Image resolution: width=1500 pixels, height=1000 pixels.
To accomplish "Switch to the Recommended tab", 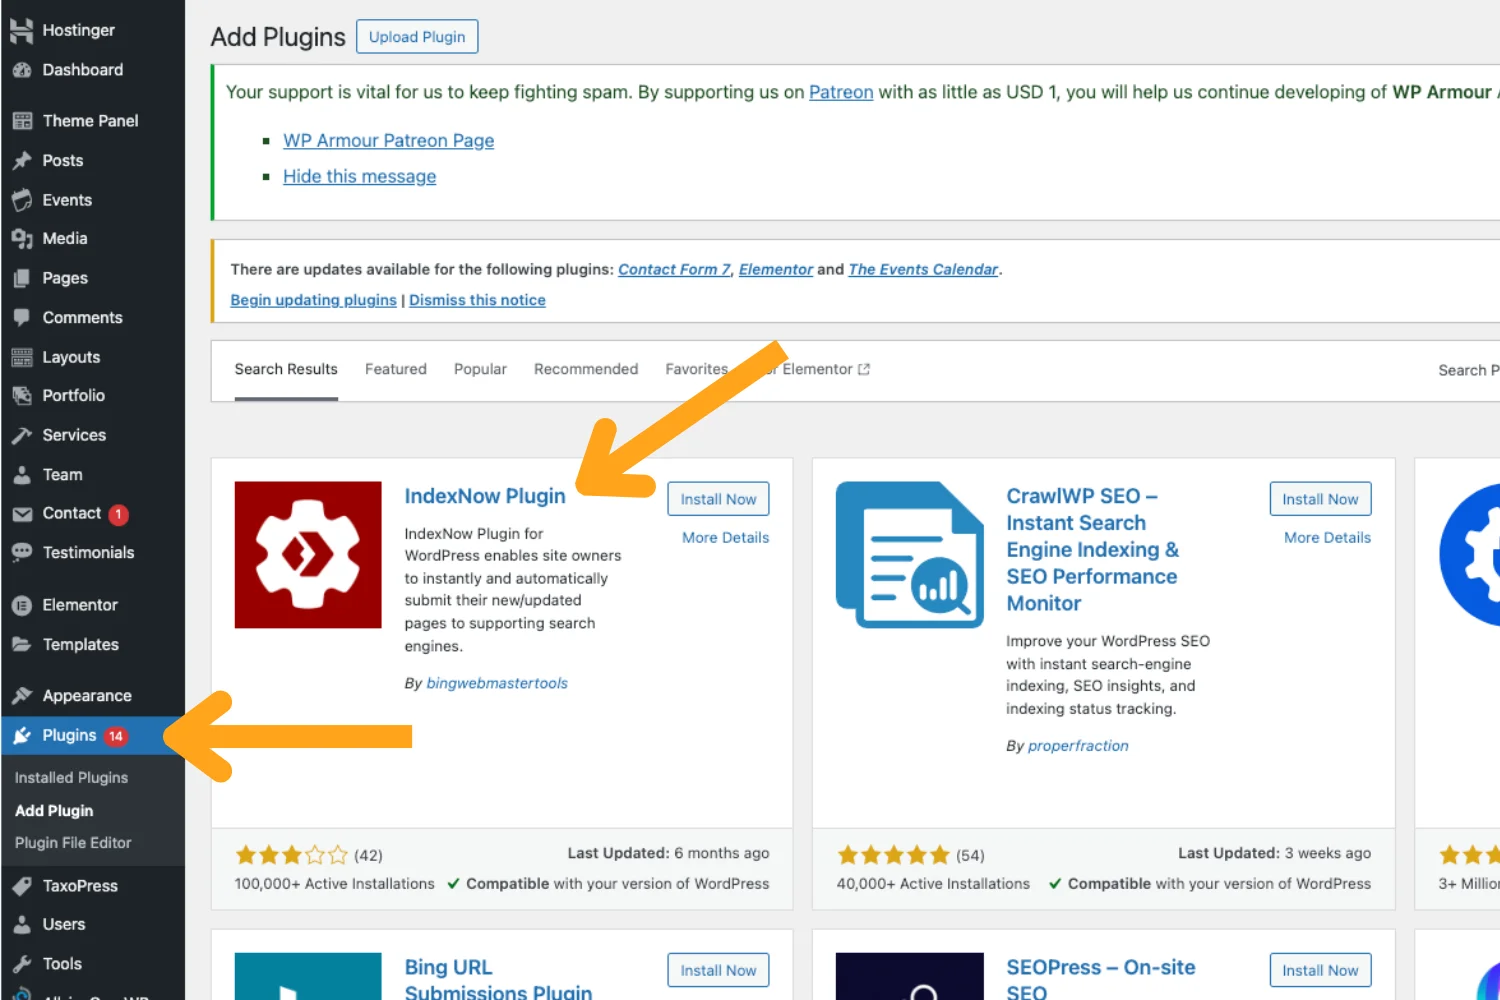I will pos(586,368).
